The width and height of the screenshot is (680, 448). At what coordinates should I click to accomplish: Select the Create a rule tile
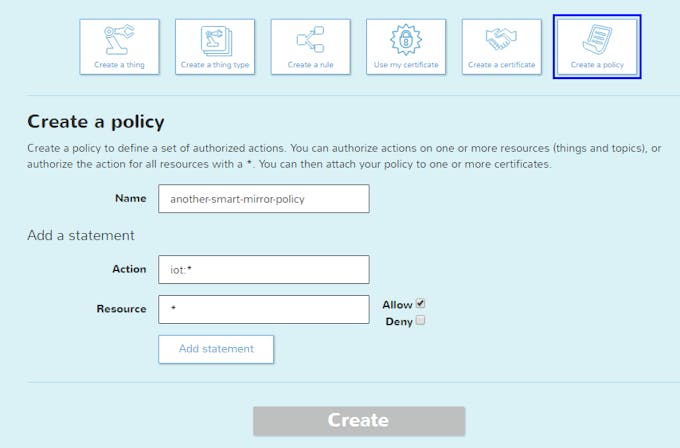point(311,47)
